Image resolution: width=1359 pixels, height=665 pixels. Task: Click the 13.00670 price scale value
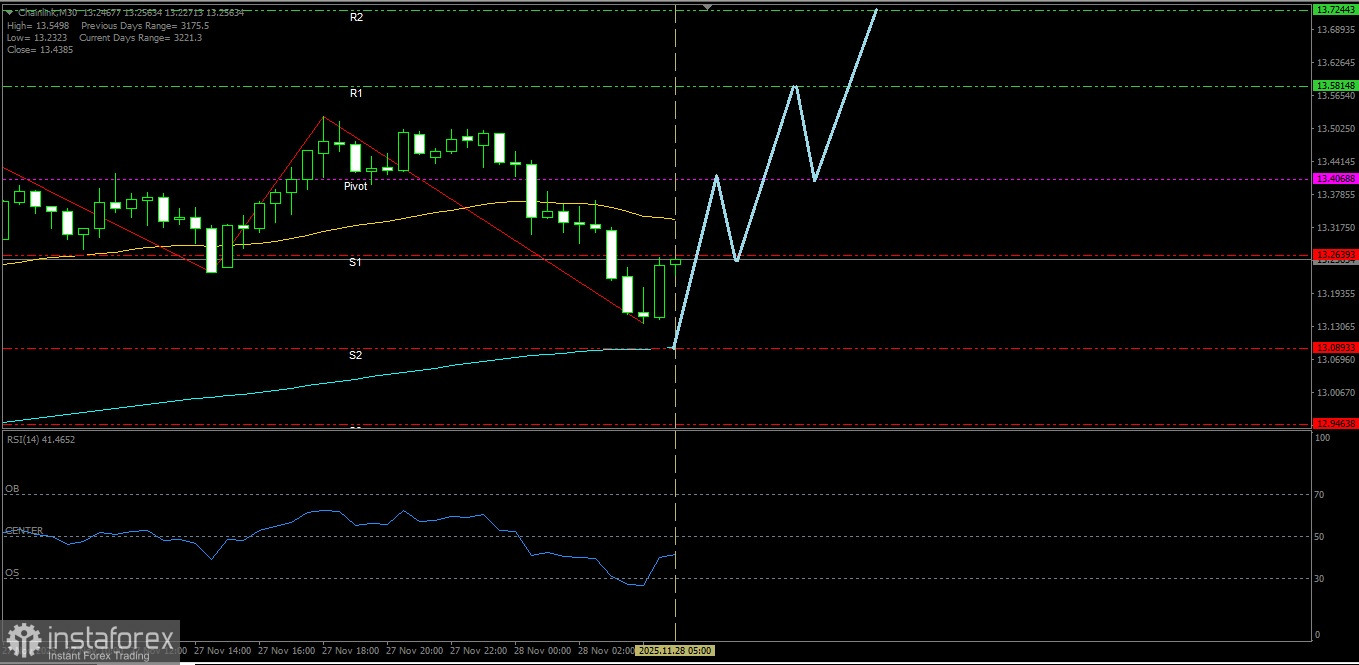1335,393
